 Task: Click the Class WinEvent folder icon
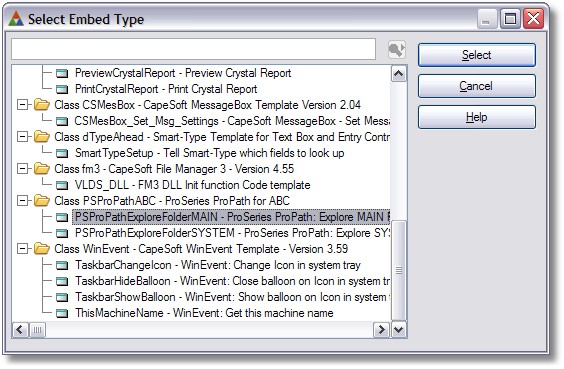tap(42, 249)
